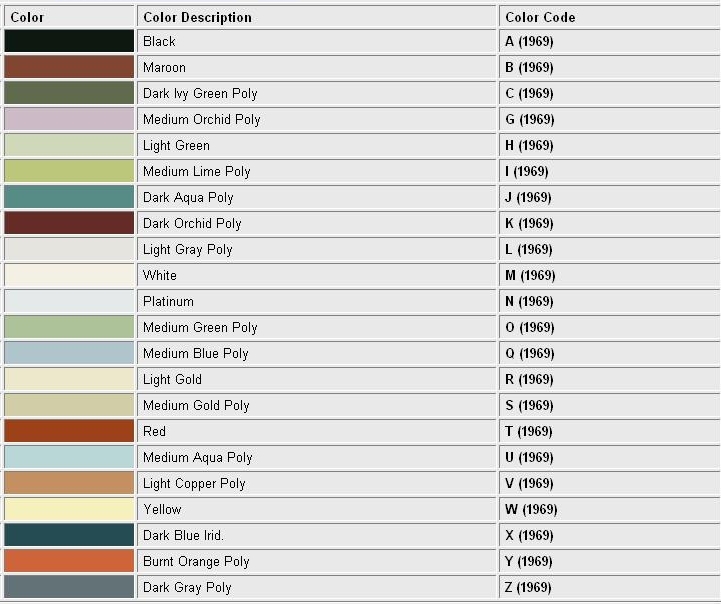721x604 pixels.
Task: Select the Medium Lime Poly swatch
Action: (69, 171)
